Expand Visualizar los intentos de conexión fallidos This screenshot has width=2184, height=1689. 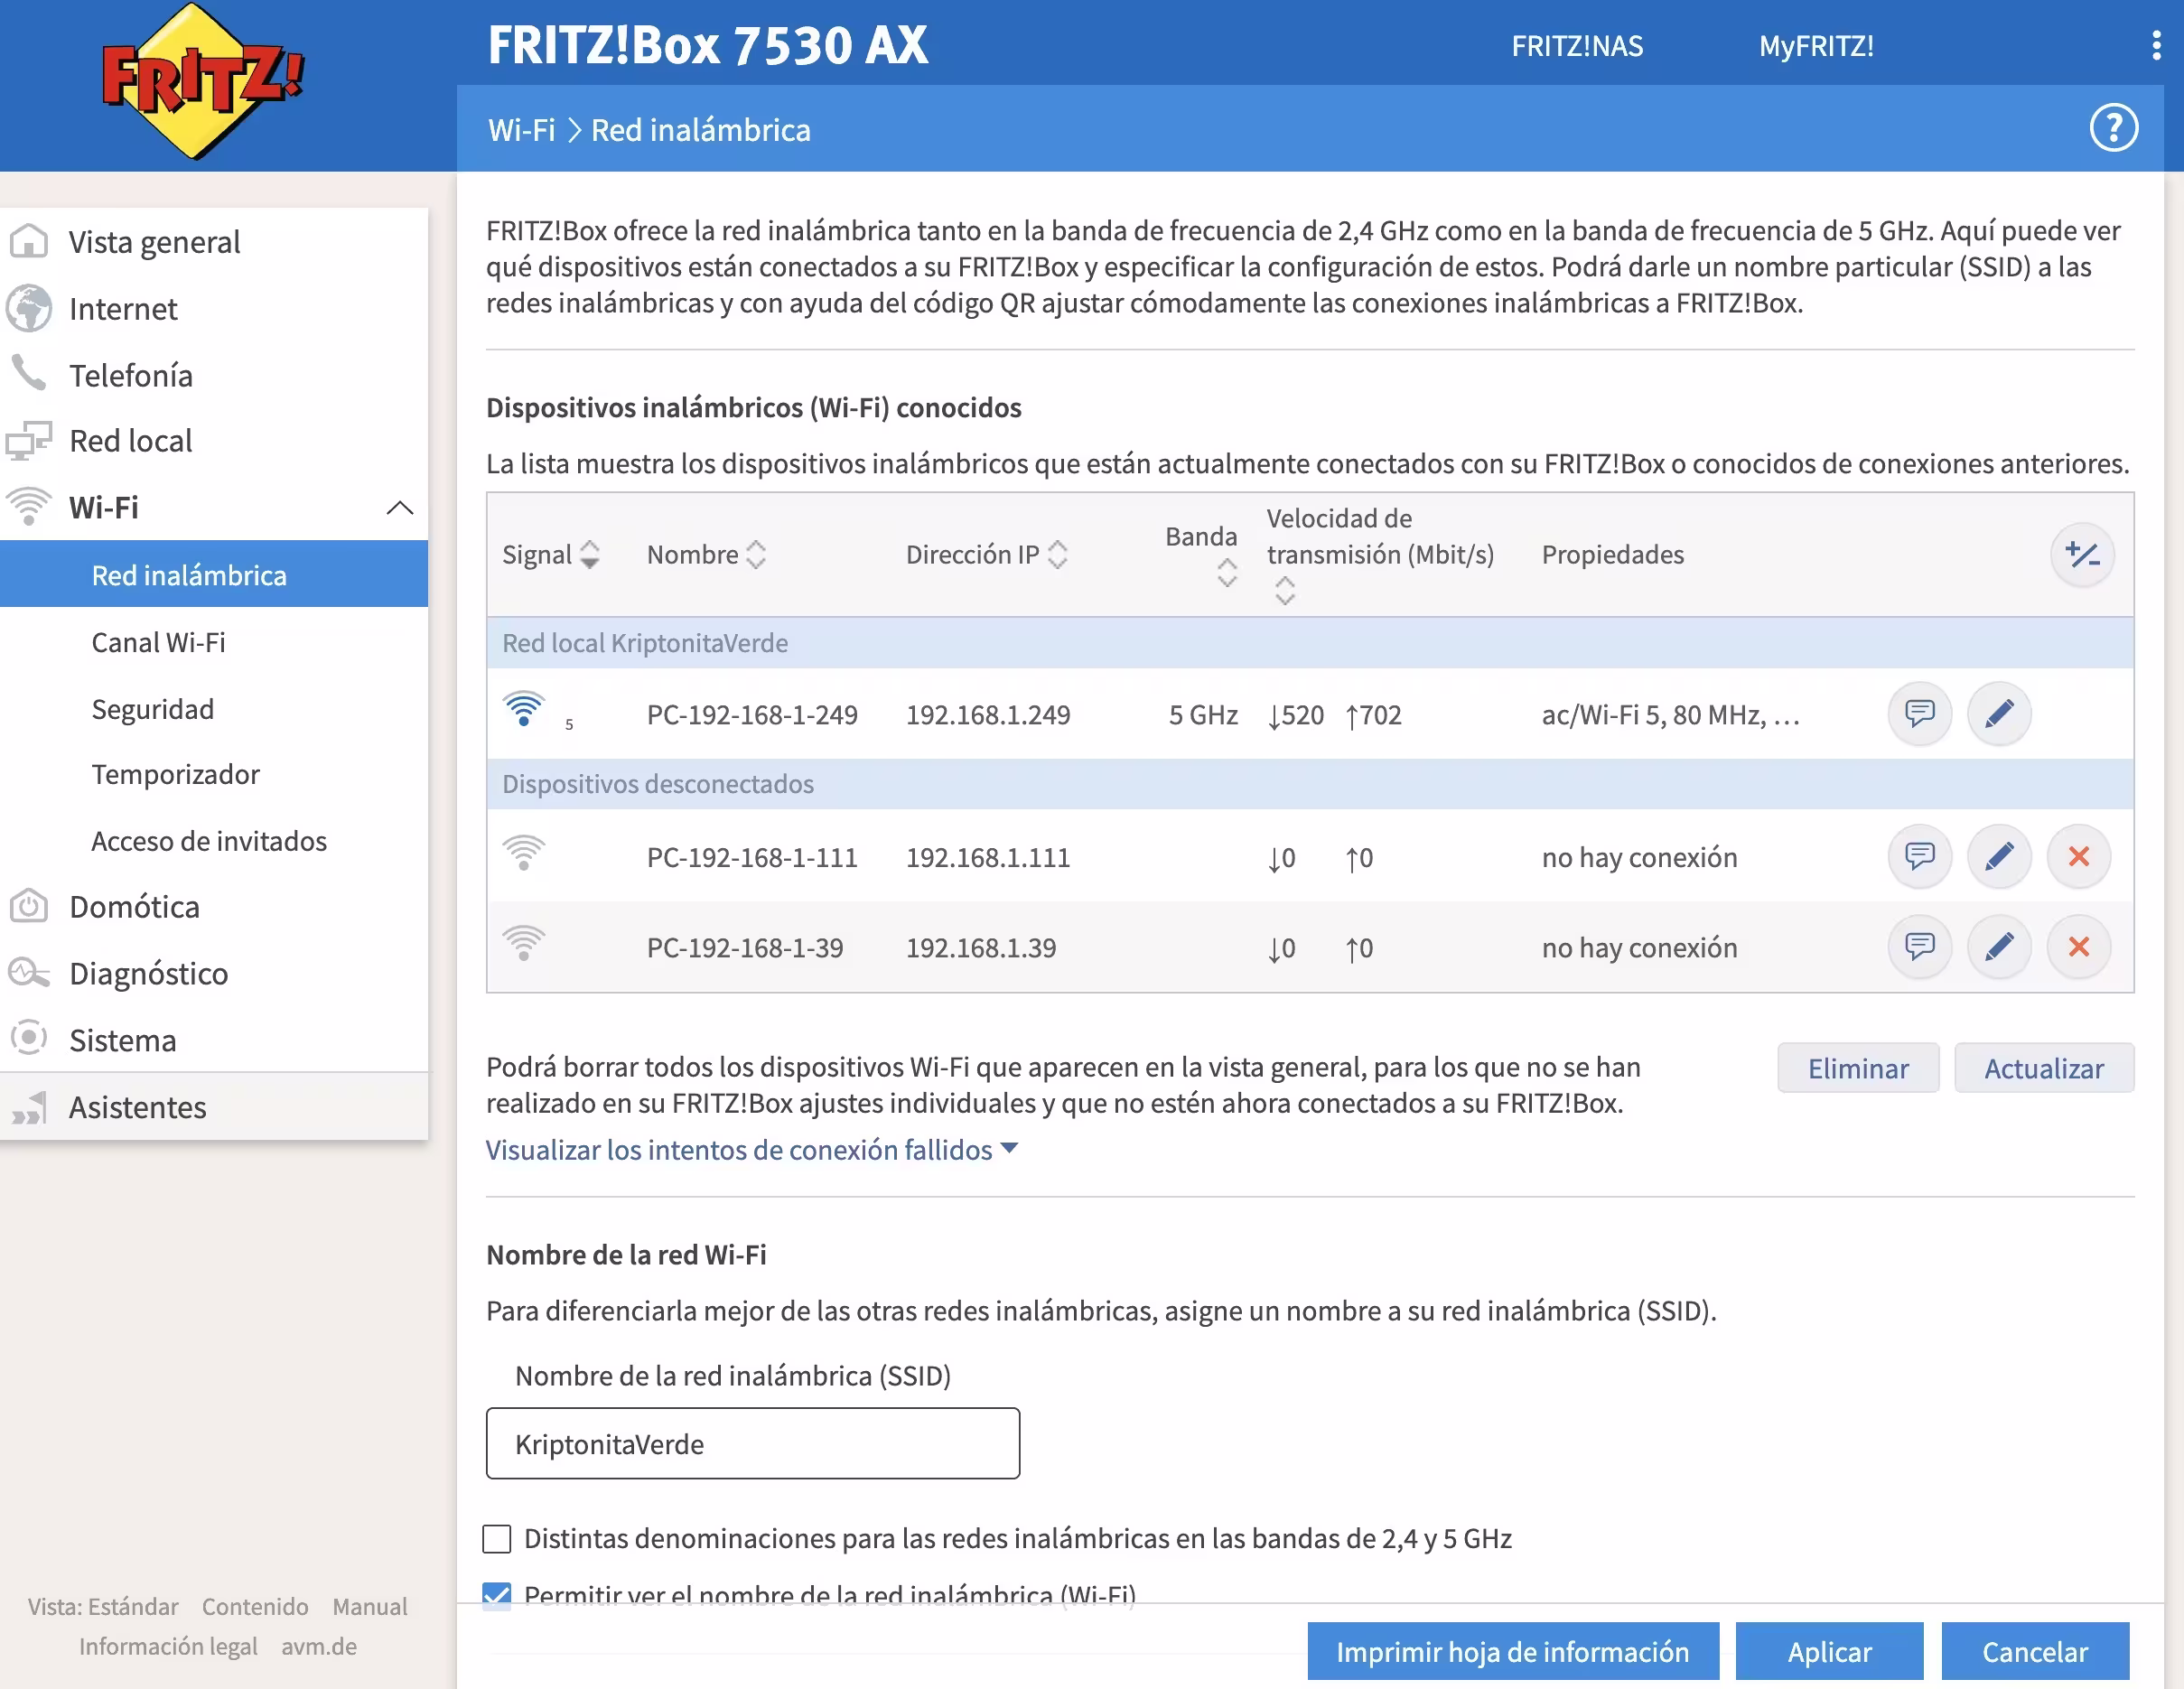click(751, 1150)
